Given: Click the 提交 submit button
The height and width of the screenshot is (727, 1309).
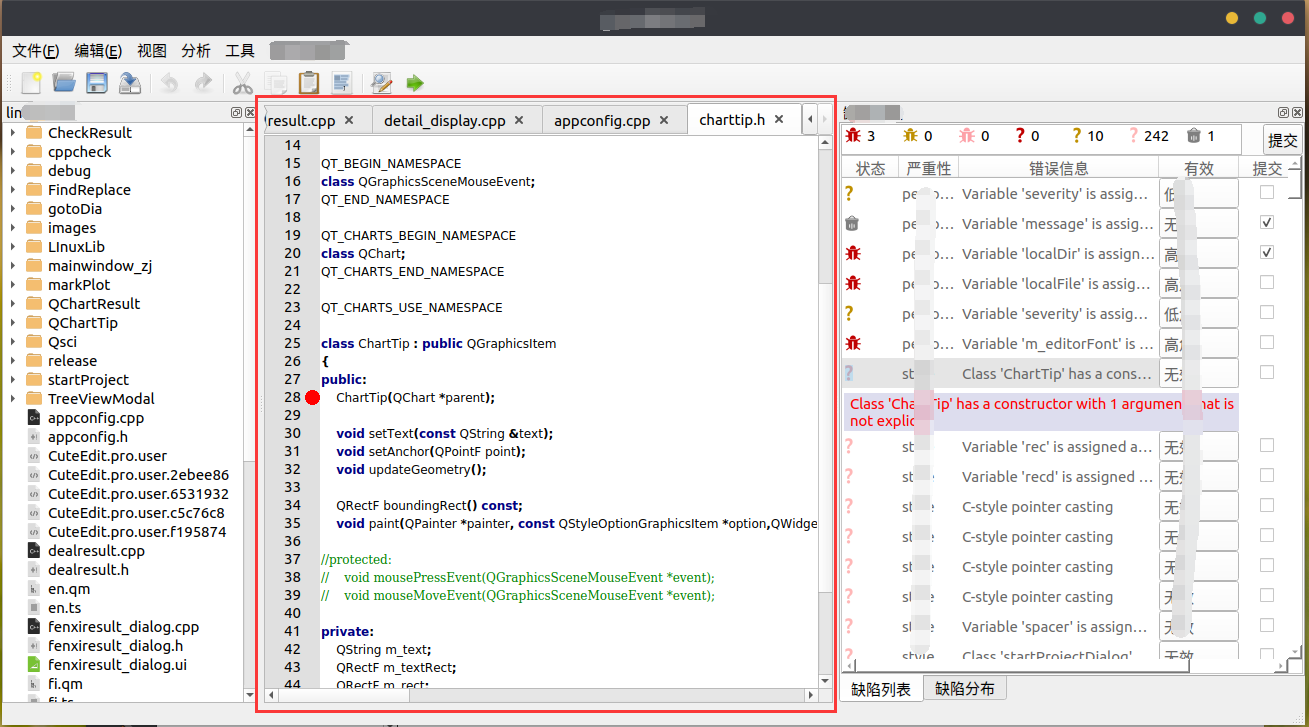Looking at the screenshot, I should (x=1282, y=141).
